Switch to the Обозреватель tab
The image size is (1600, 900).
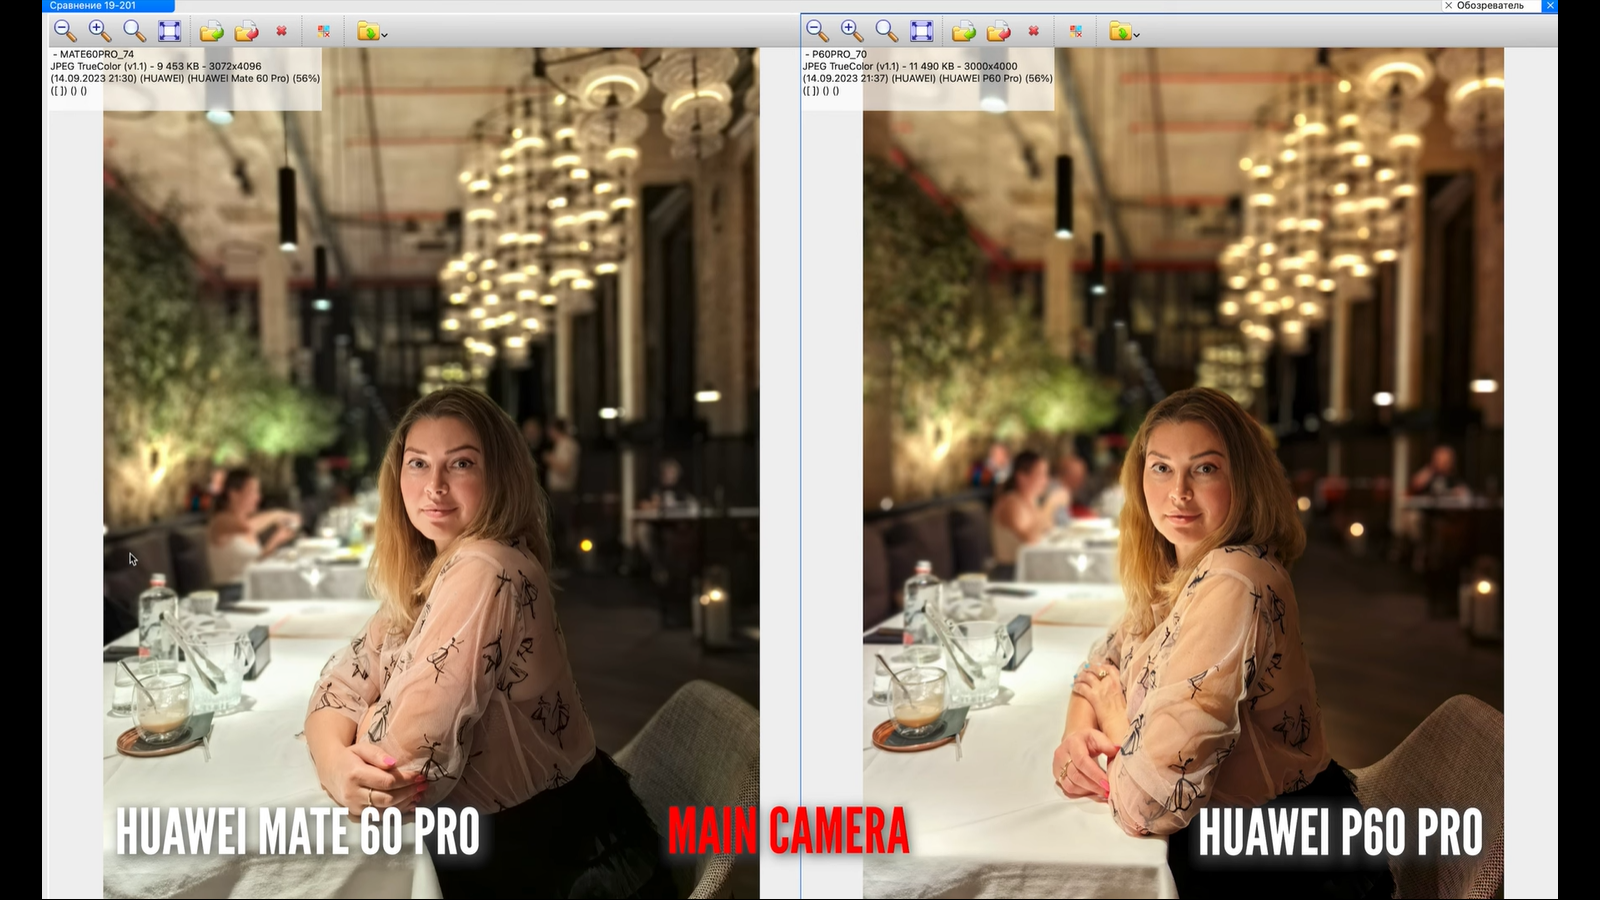click(1490, 6)
